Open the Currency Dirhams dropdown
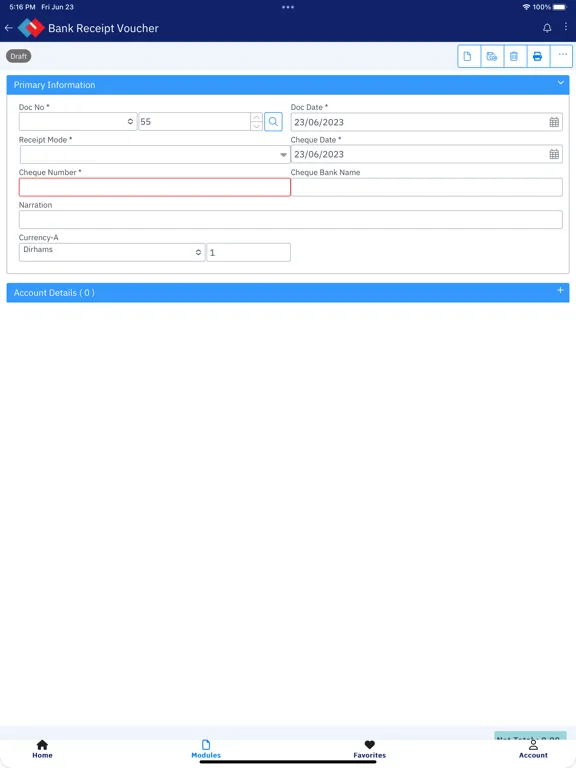This screenshot has height=768, width=576. click(x=112, y=252)
